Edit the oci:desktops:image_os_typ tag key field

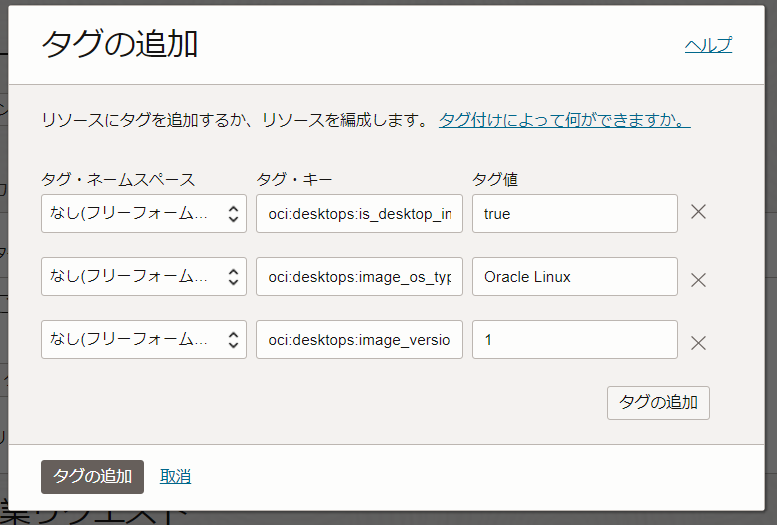pyautogui.click(x=359, y=277)
